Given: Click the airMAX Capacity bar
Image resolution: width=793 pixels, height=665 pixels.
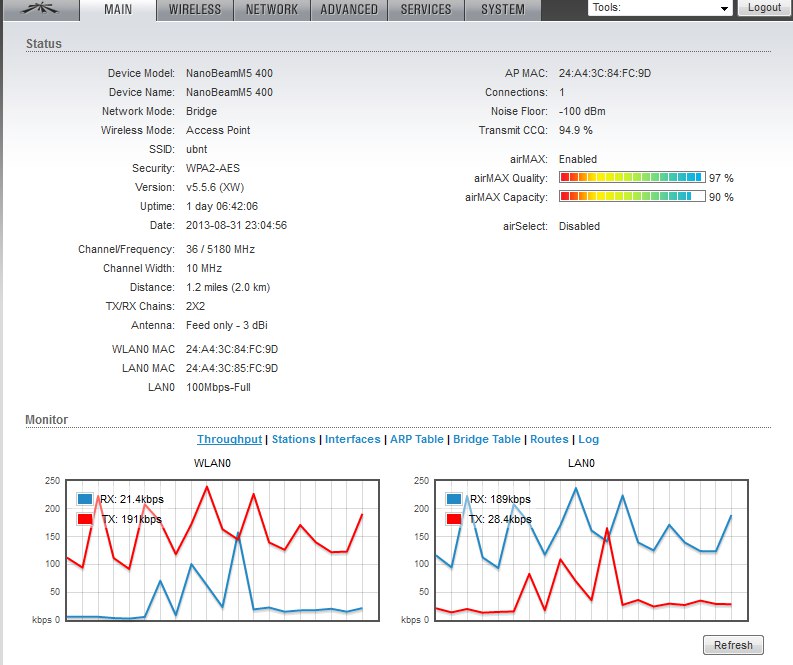Looking at the screenshot, I should pyautogui.click(x=632, y=196).
